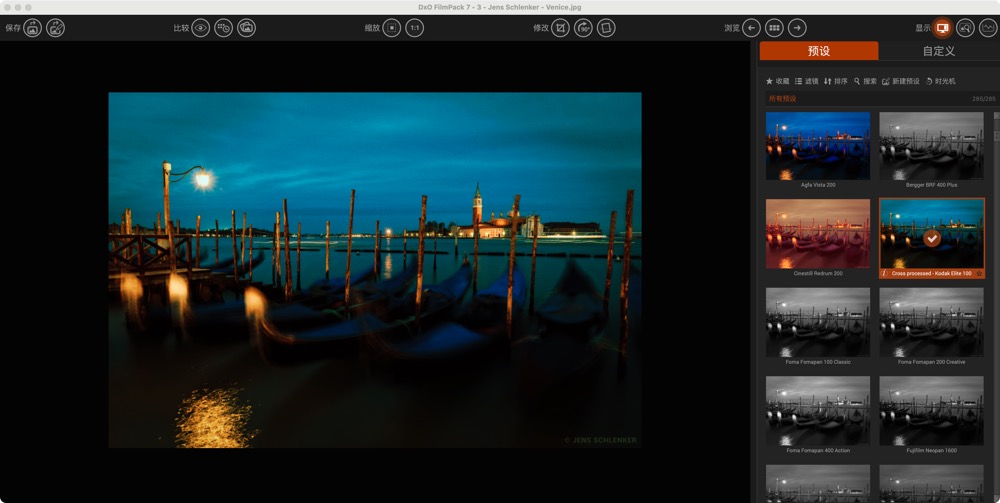Toggle the orange display monitor icon

point(943,28)
